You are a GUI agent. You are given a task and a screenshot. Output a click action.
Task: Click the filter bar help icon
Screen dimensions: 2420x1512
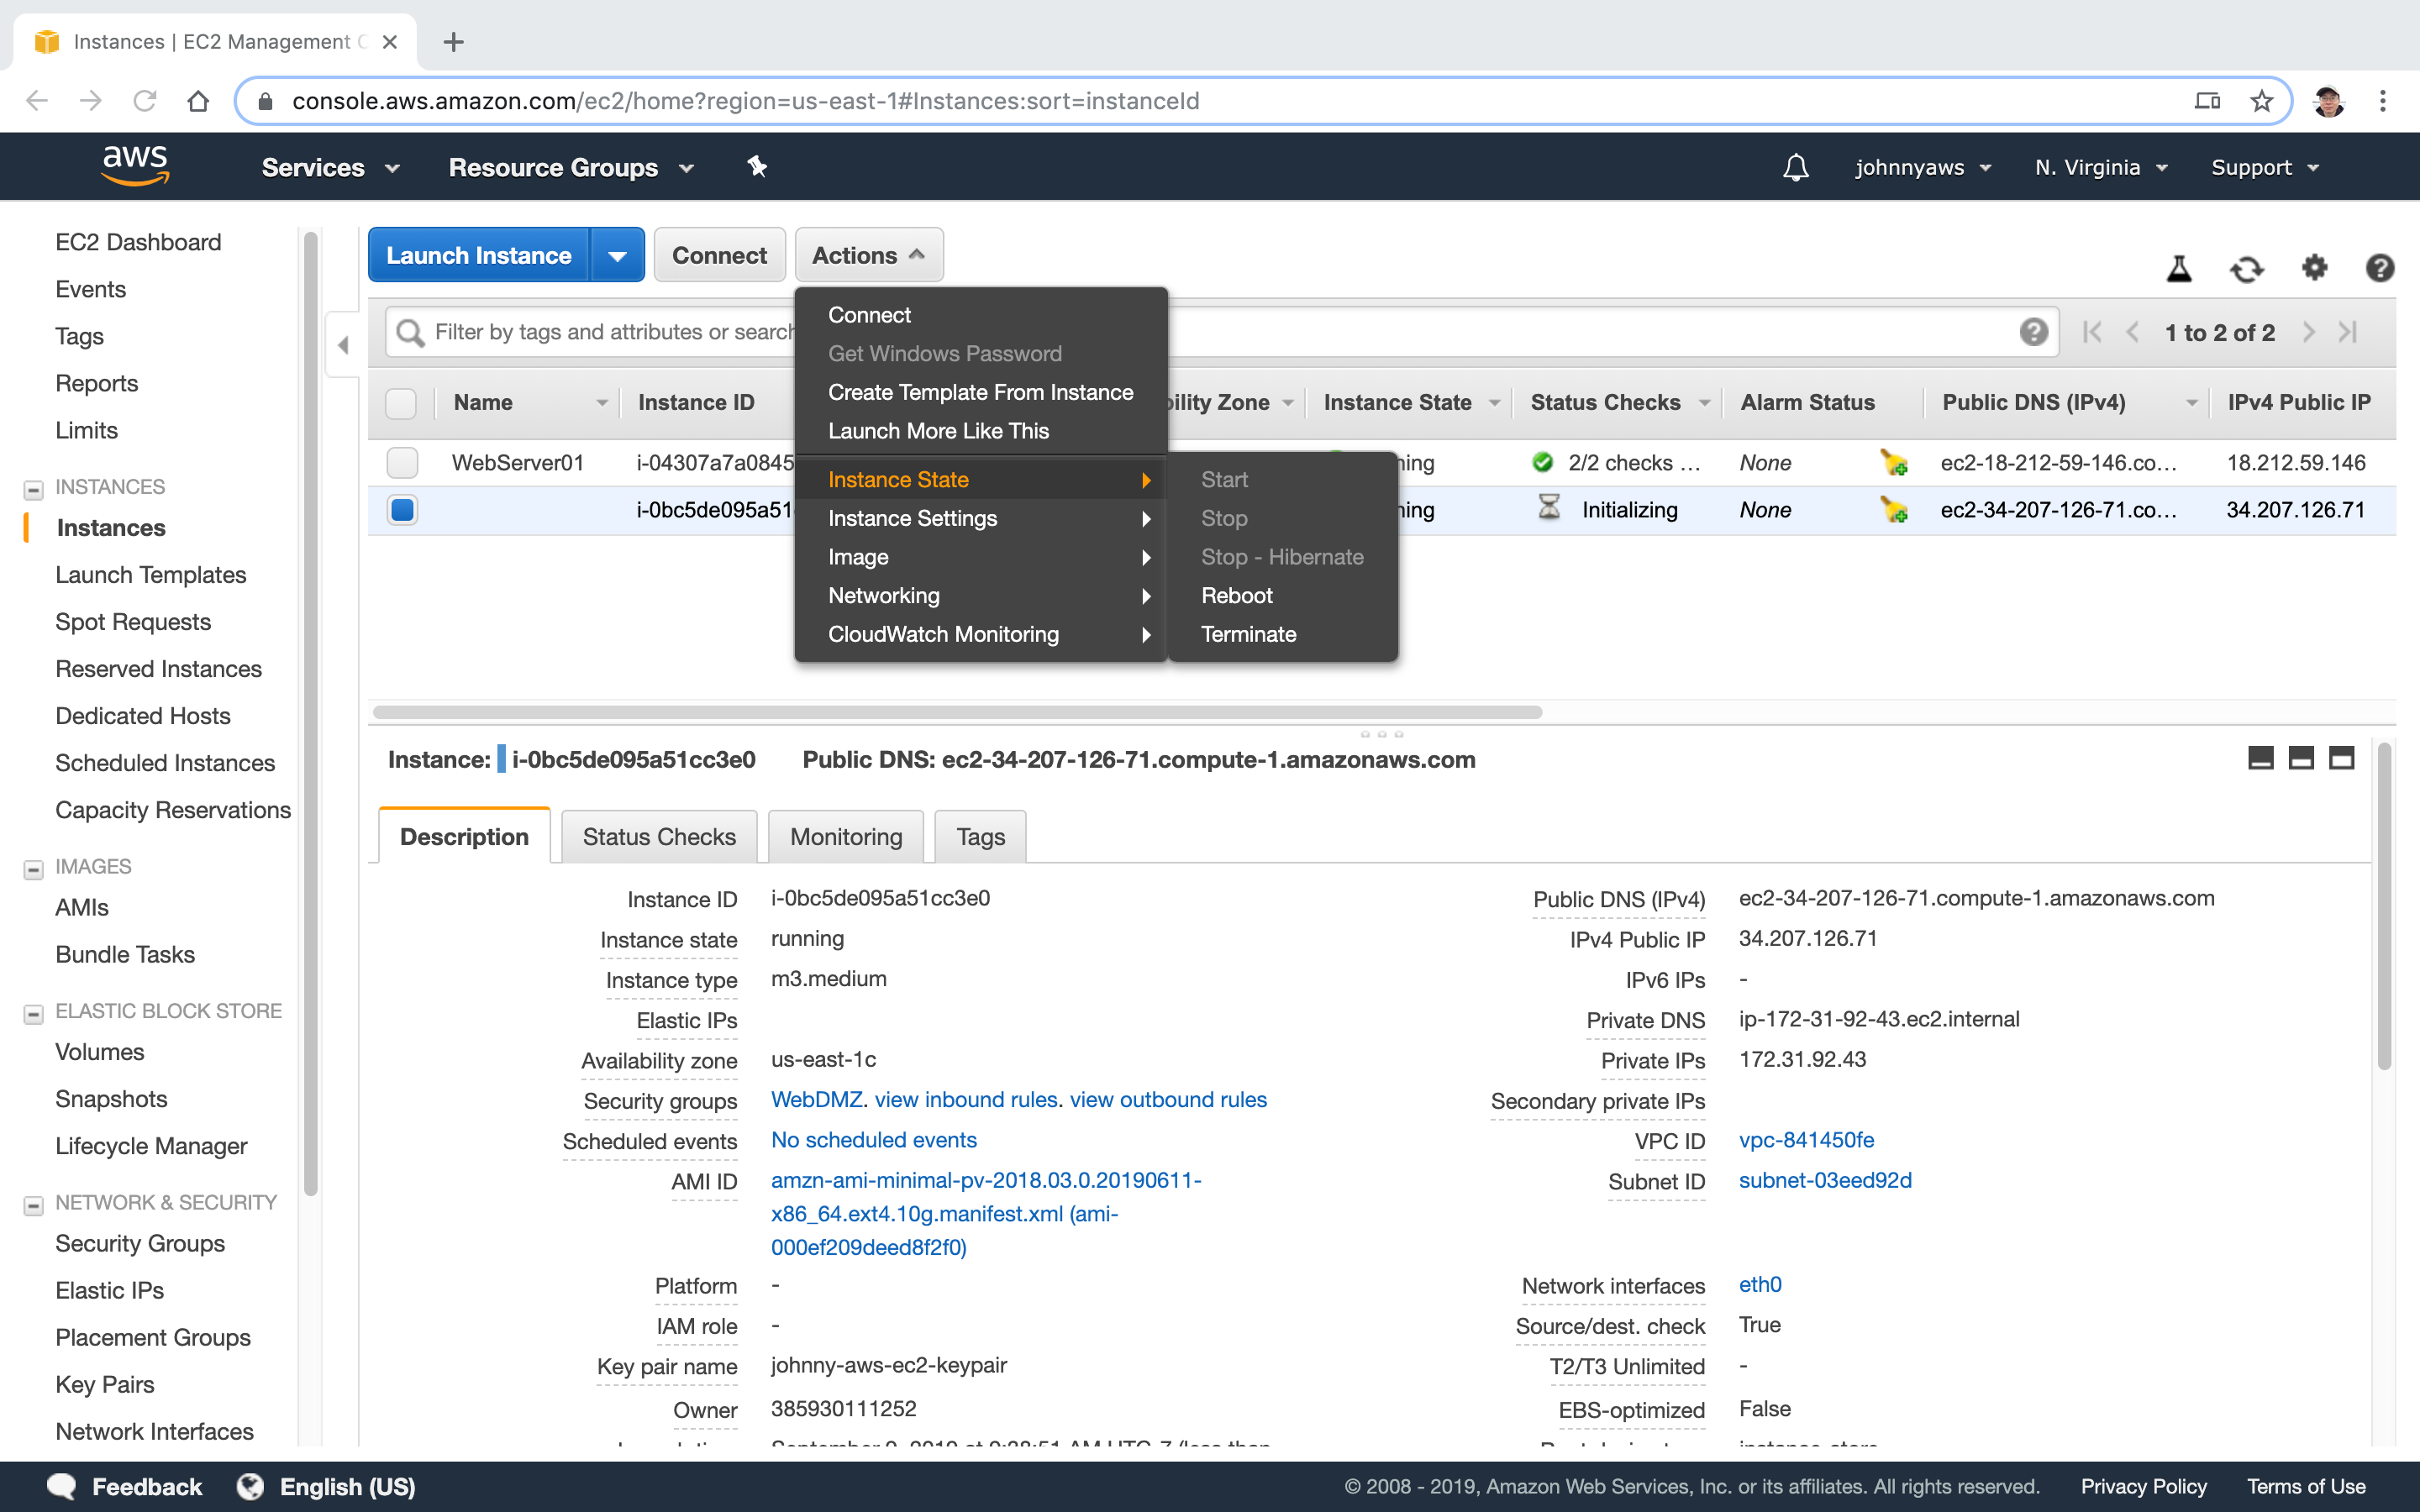point(2033,332)
